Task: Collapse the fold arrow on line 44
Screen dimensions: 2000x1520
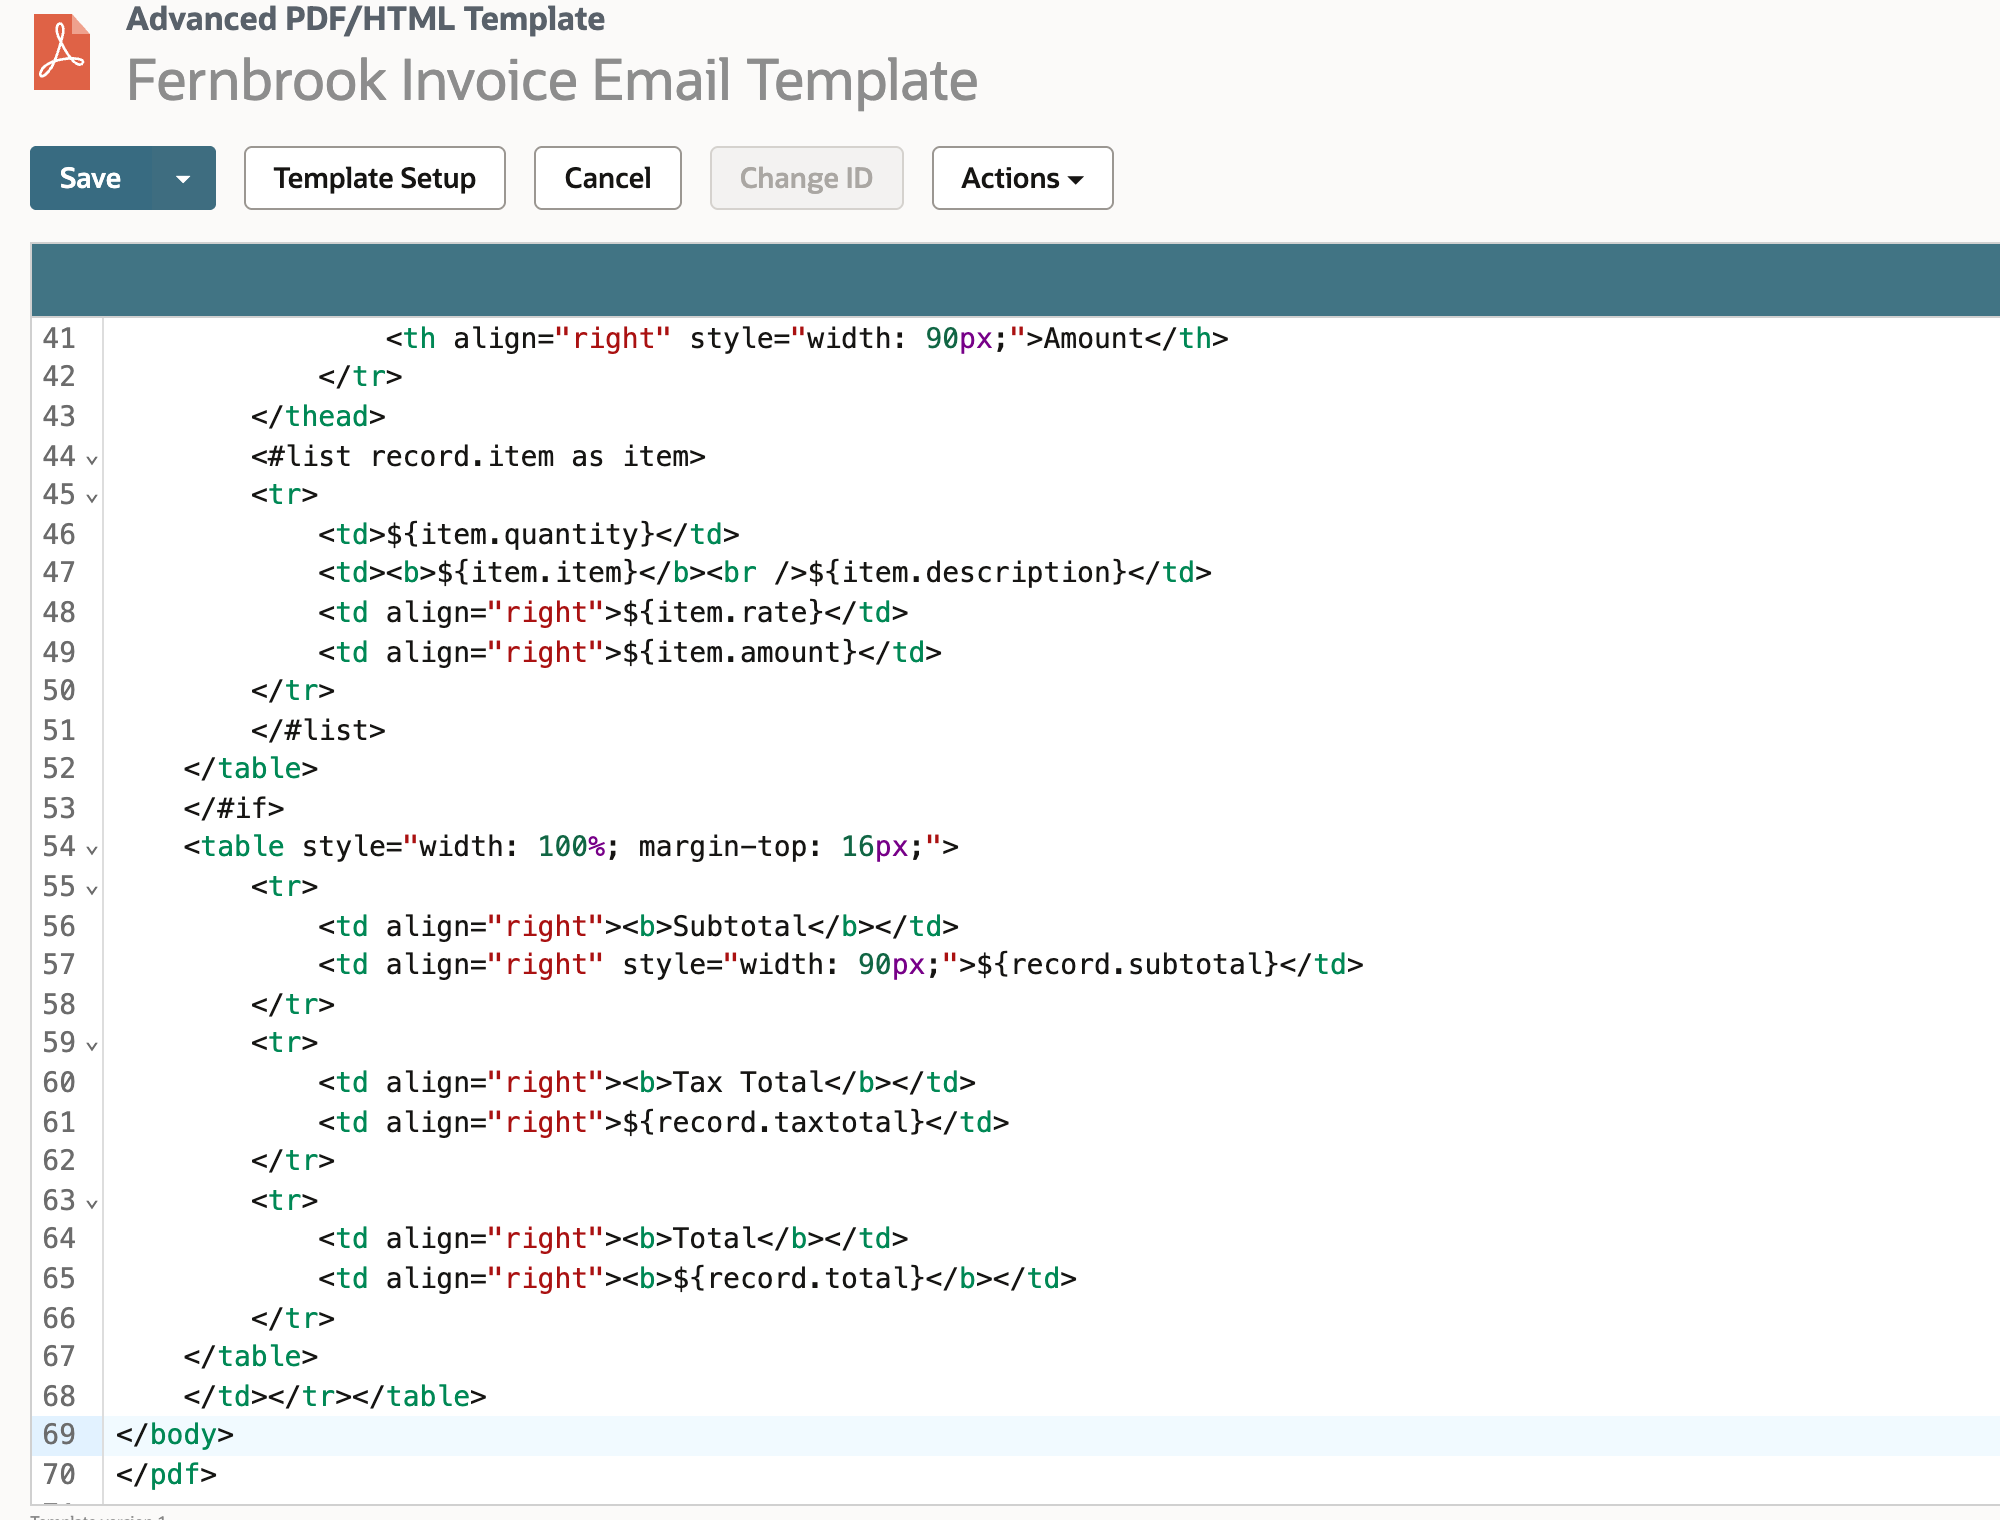Action: 92,459
